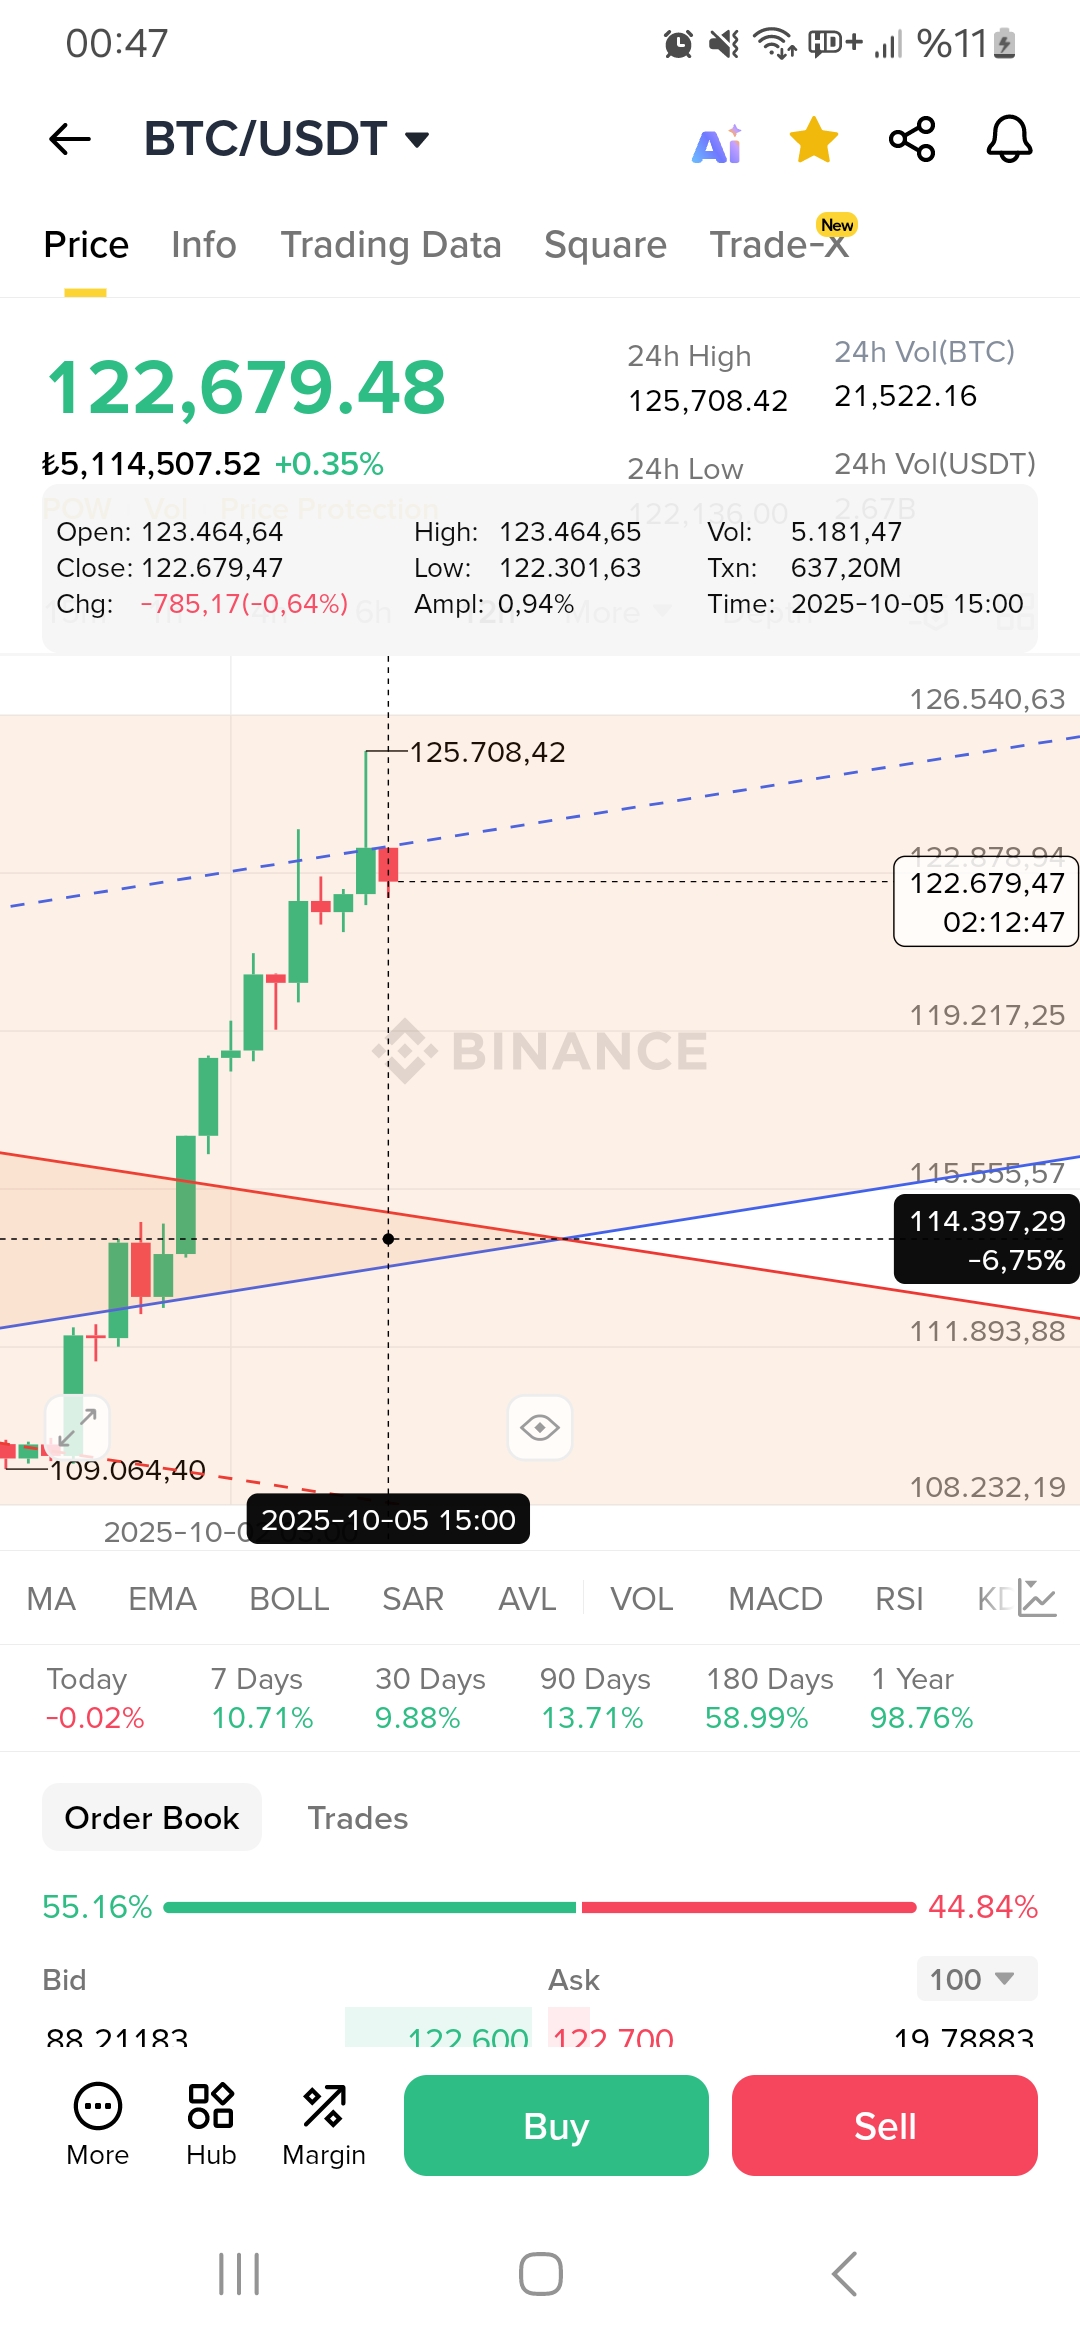Toggle the favorite star for BTC/USDT

[x=814, y=139]
